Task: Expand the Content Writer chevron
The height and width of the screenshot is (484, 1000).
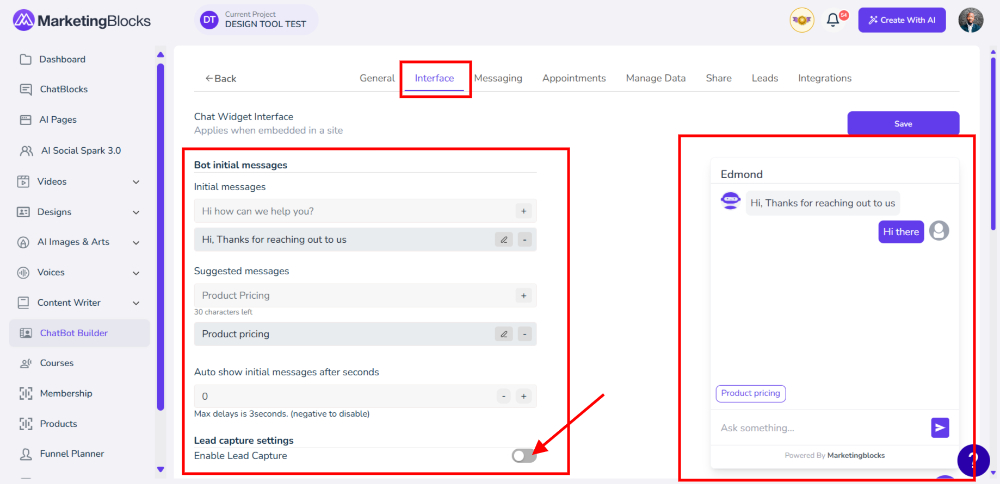Action: (136, 303)
